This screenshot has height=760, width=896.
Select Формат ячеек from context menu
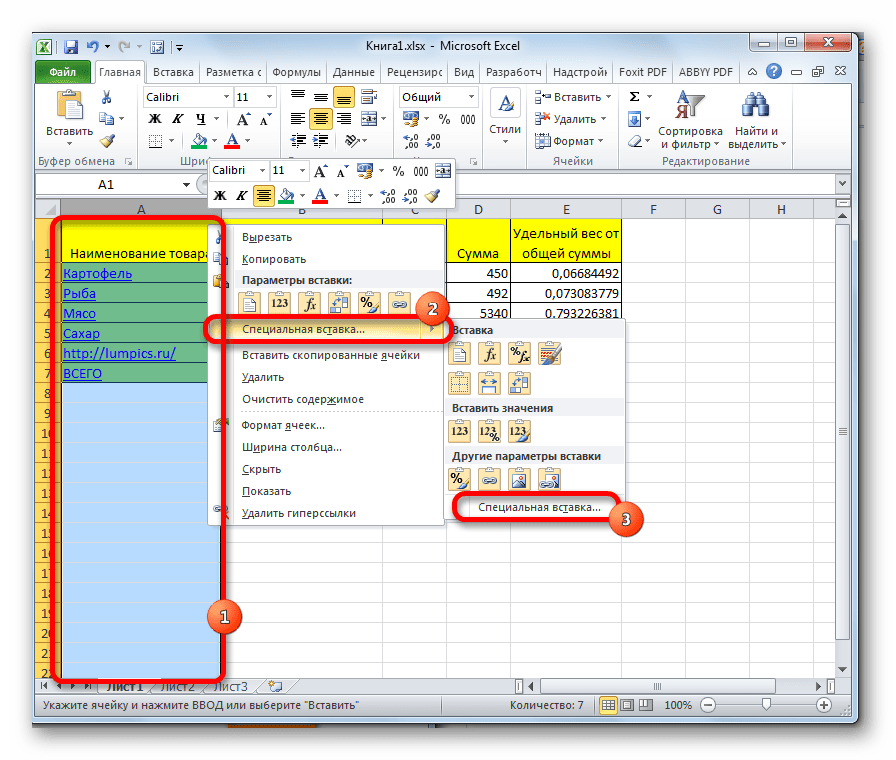tap(283, 425)
